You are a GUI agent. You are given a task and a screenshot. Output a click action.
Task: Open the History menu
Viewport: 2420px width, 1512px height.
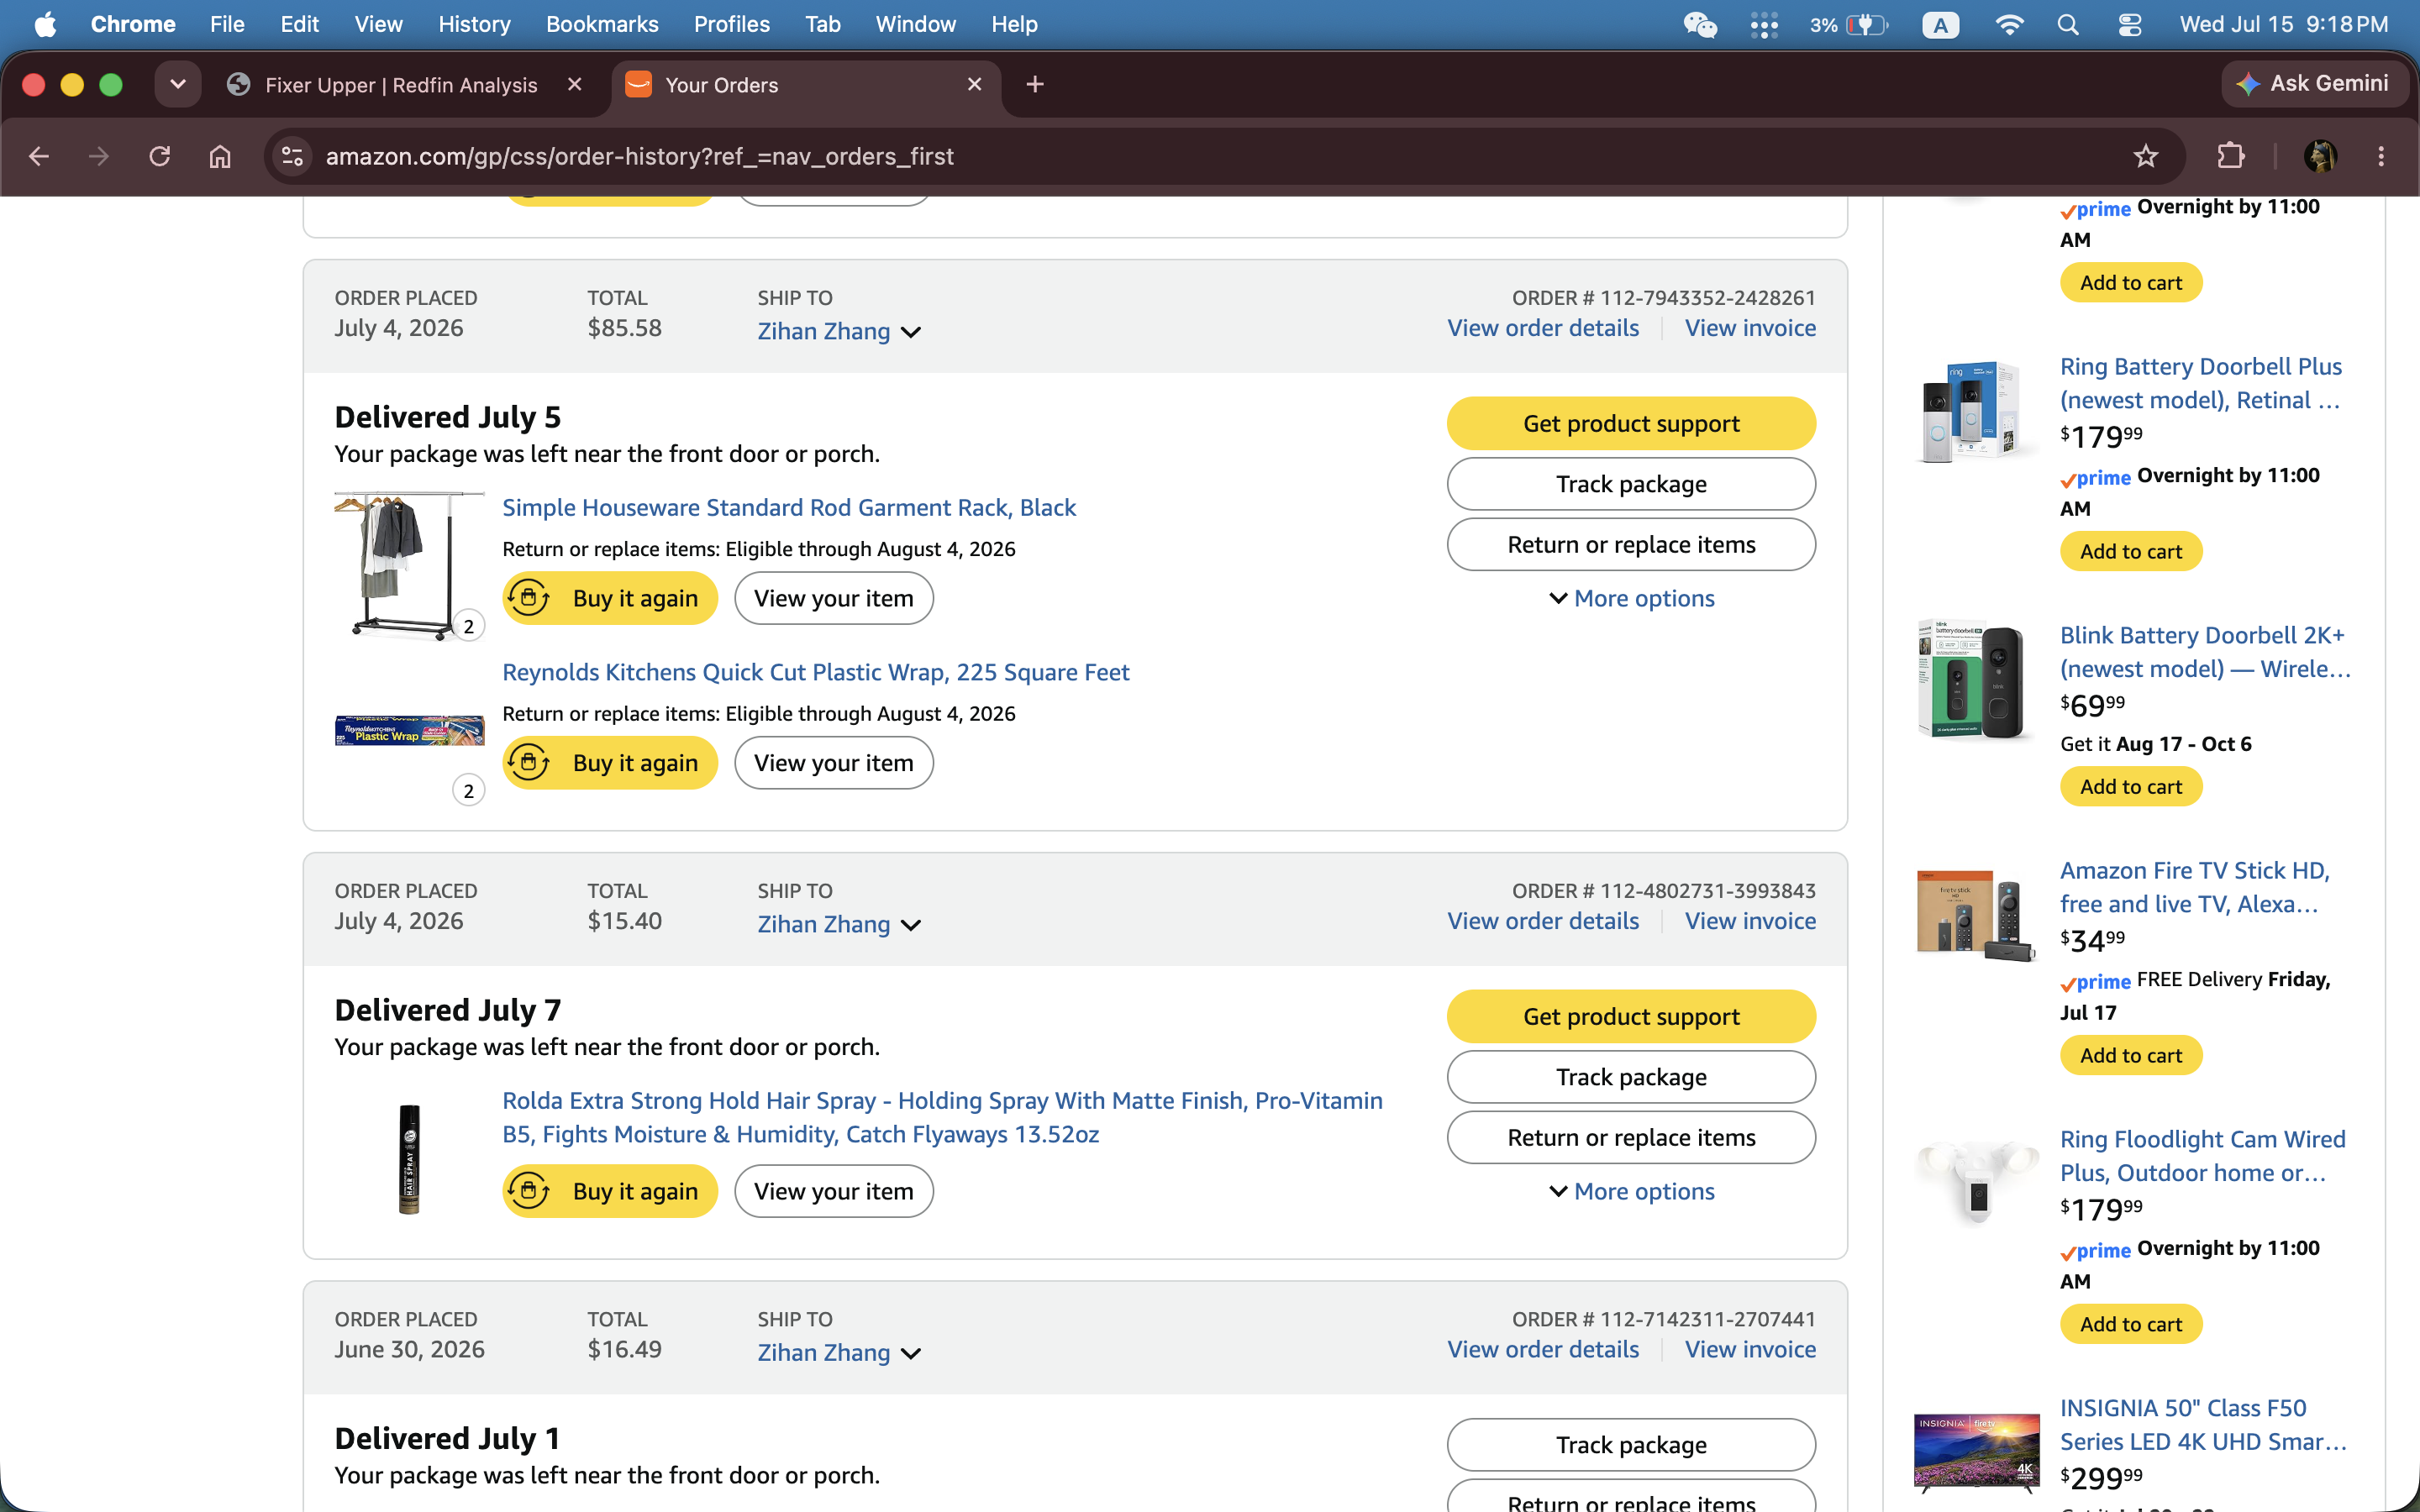[x=474, y=24]
